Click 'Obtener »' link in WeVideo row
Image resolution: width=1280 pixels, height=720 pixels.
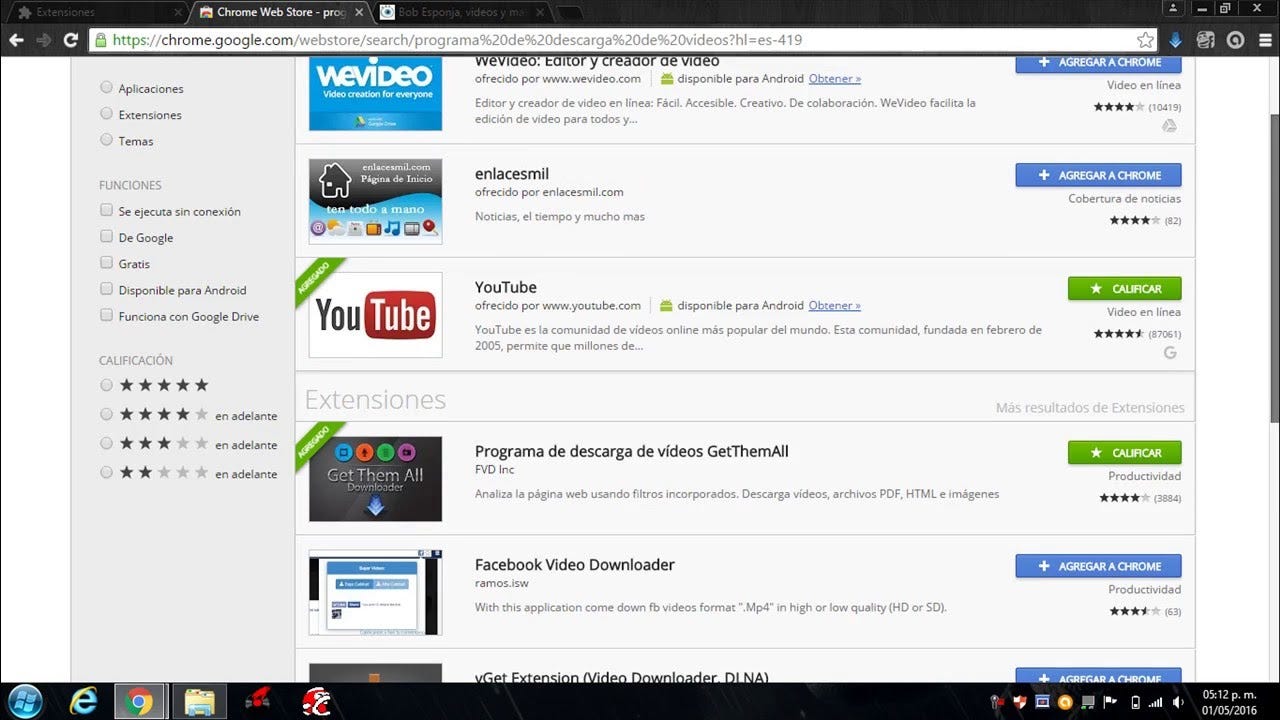click(x=835, y=78)
